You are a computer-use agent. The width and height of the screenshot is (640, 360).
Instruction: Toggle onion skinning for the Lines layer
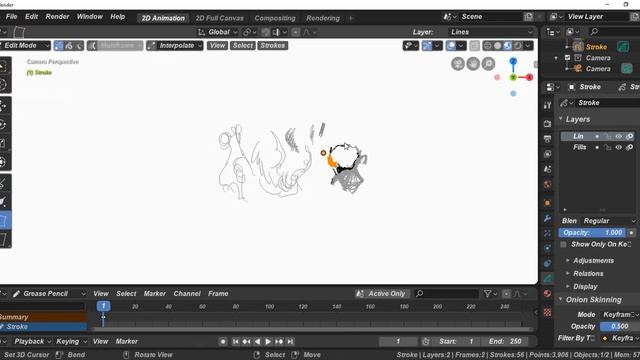tap(629, 136)
